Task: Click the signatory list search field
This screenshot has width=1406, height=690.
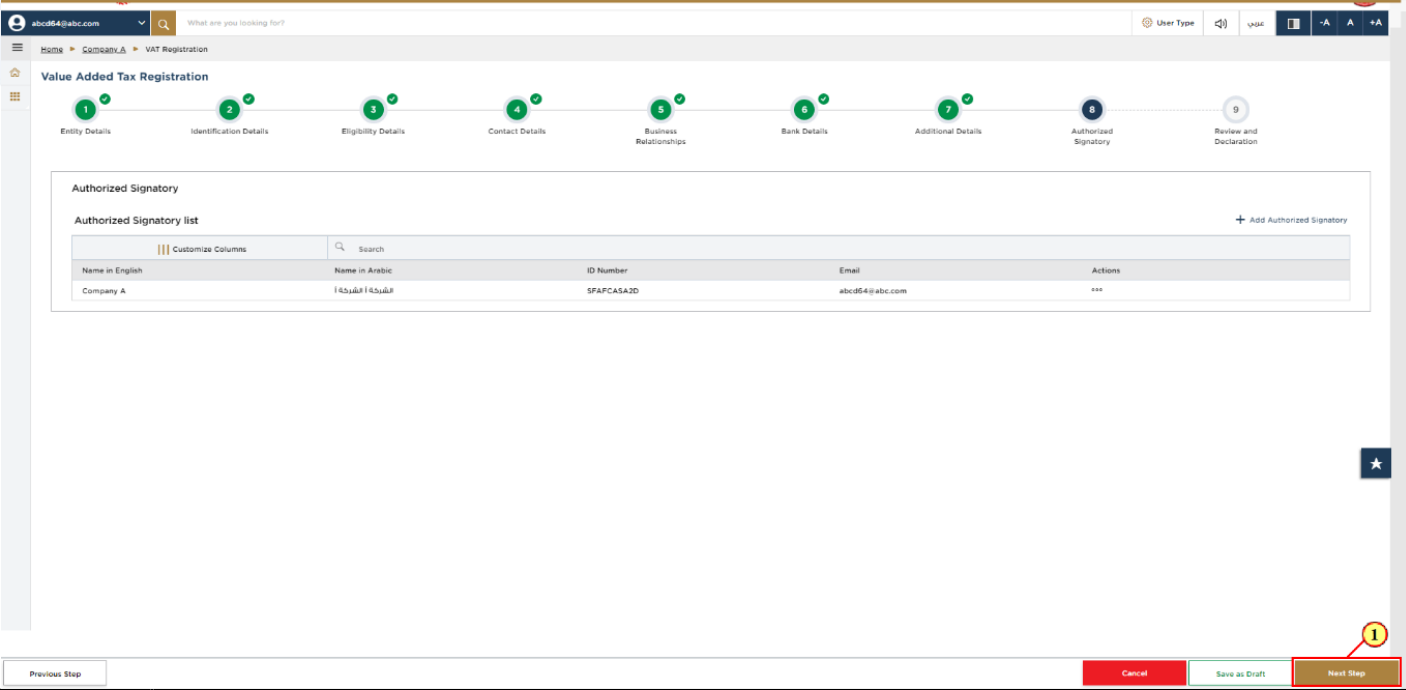Action: [838, 248]
